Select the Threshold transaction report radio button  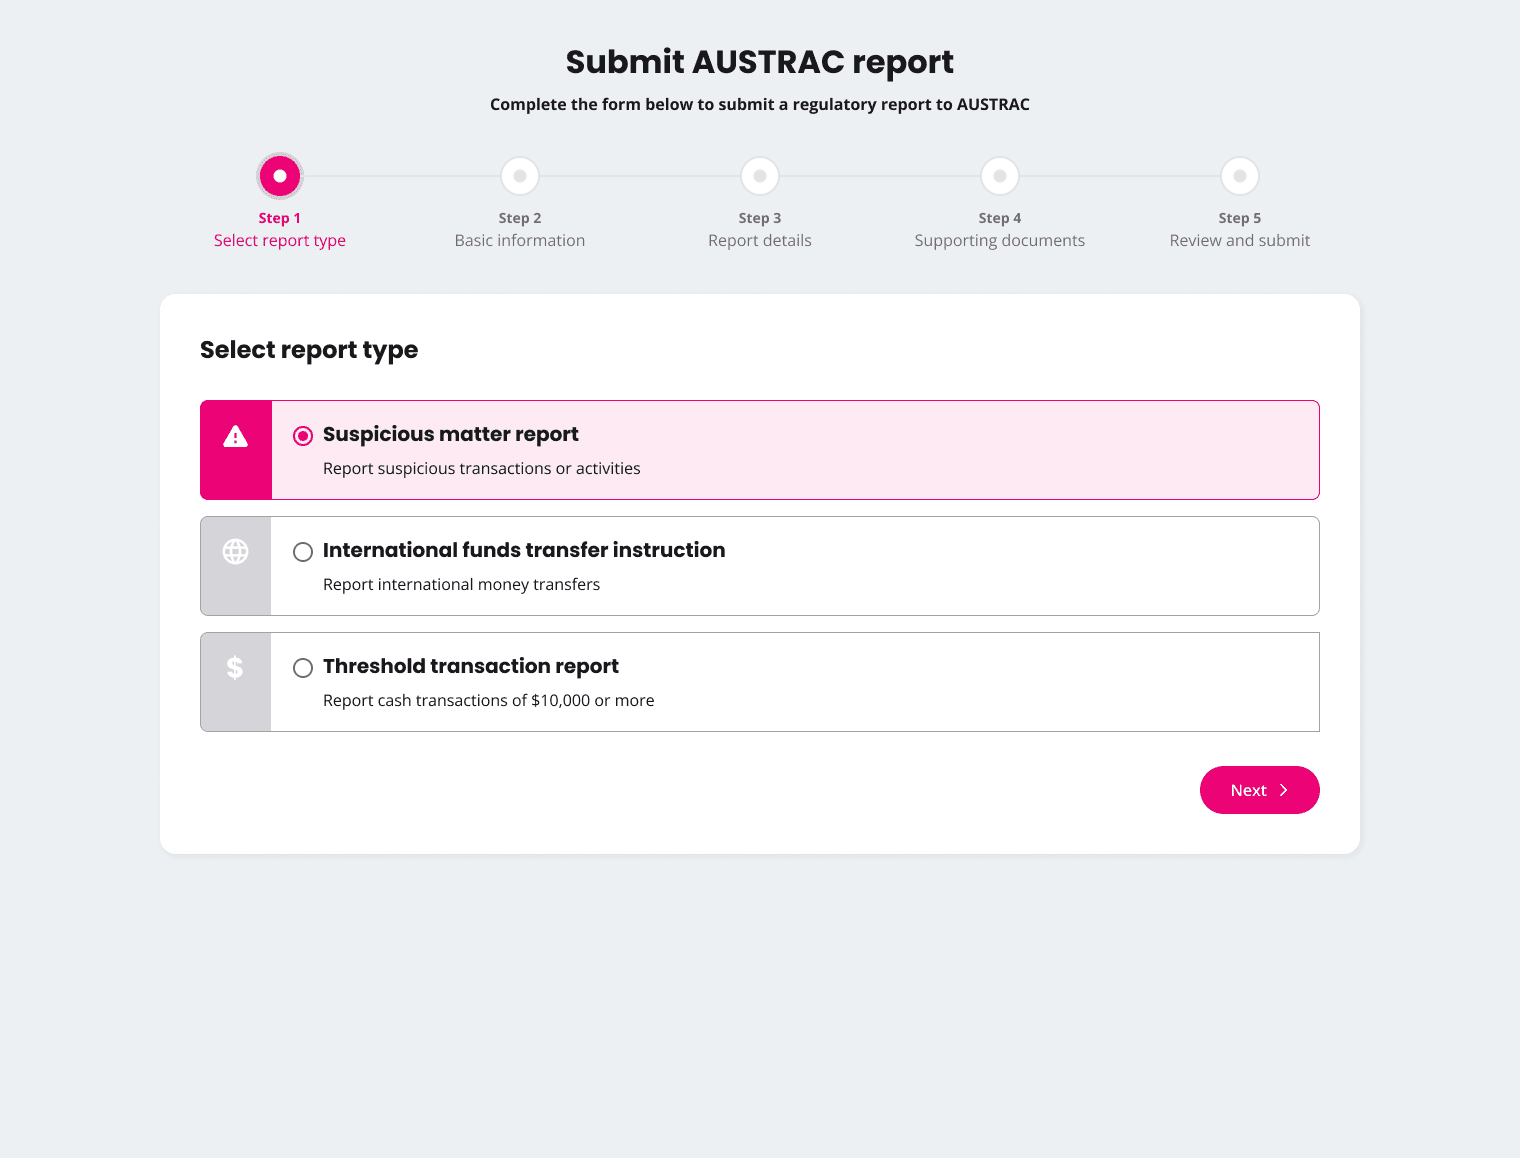click(303, 668)
